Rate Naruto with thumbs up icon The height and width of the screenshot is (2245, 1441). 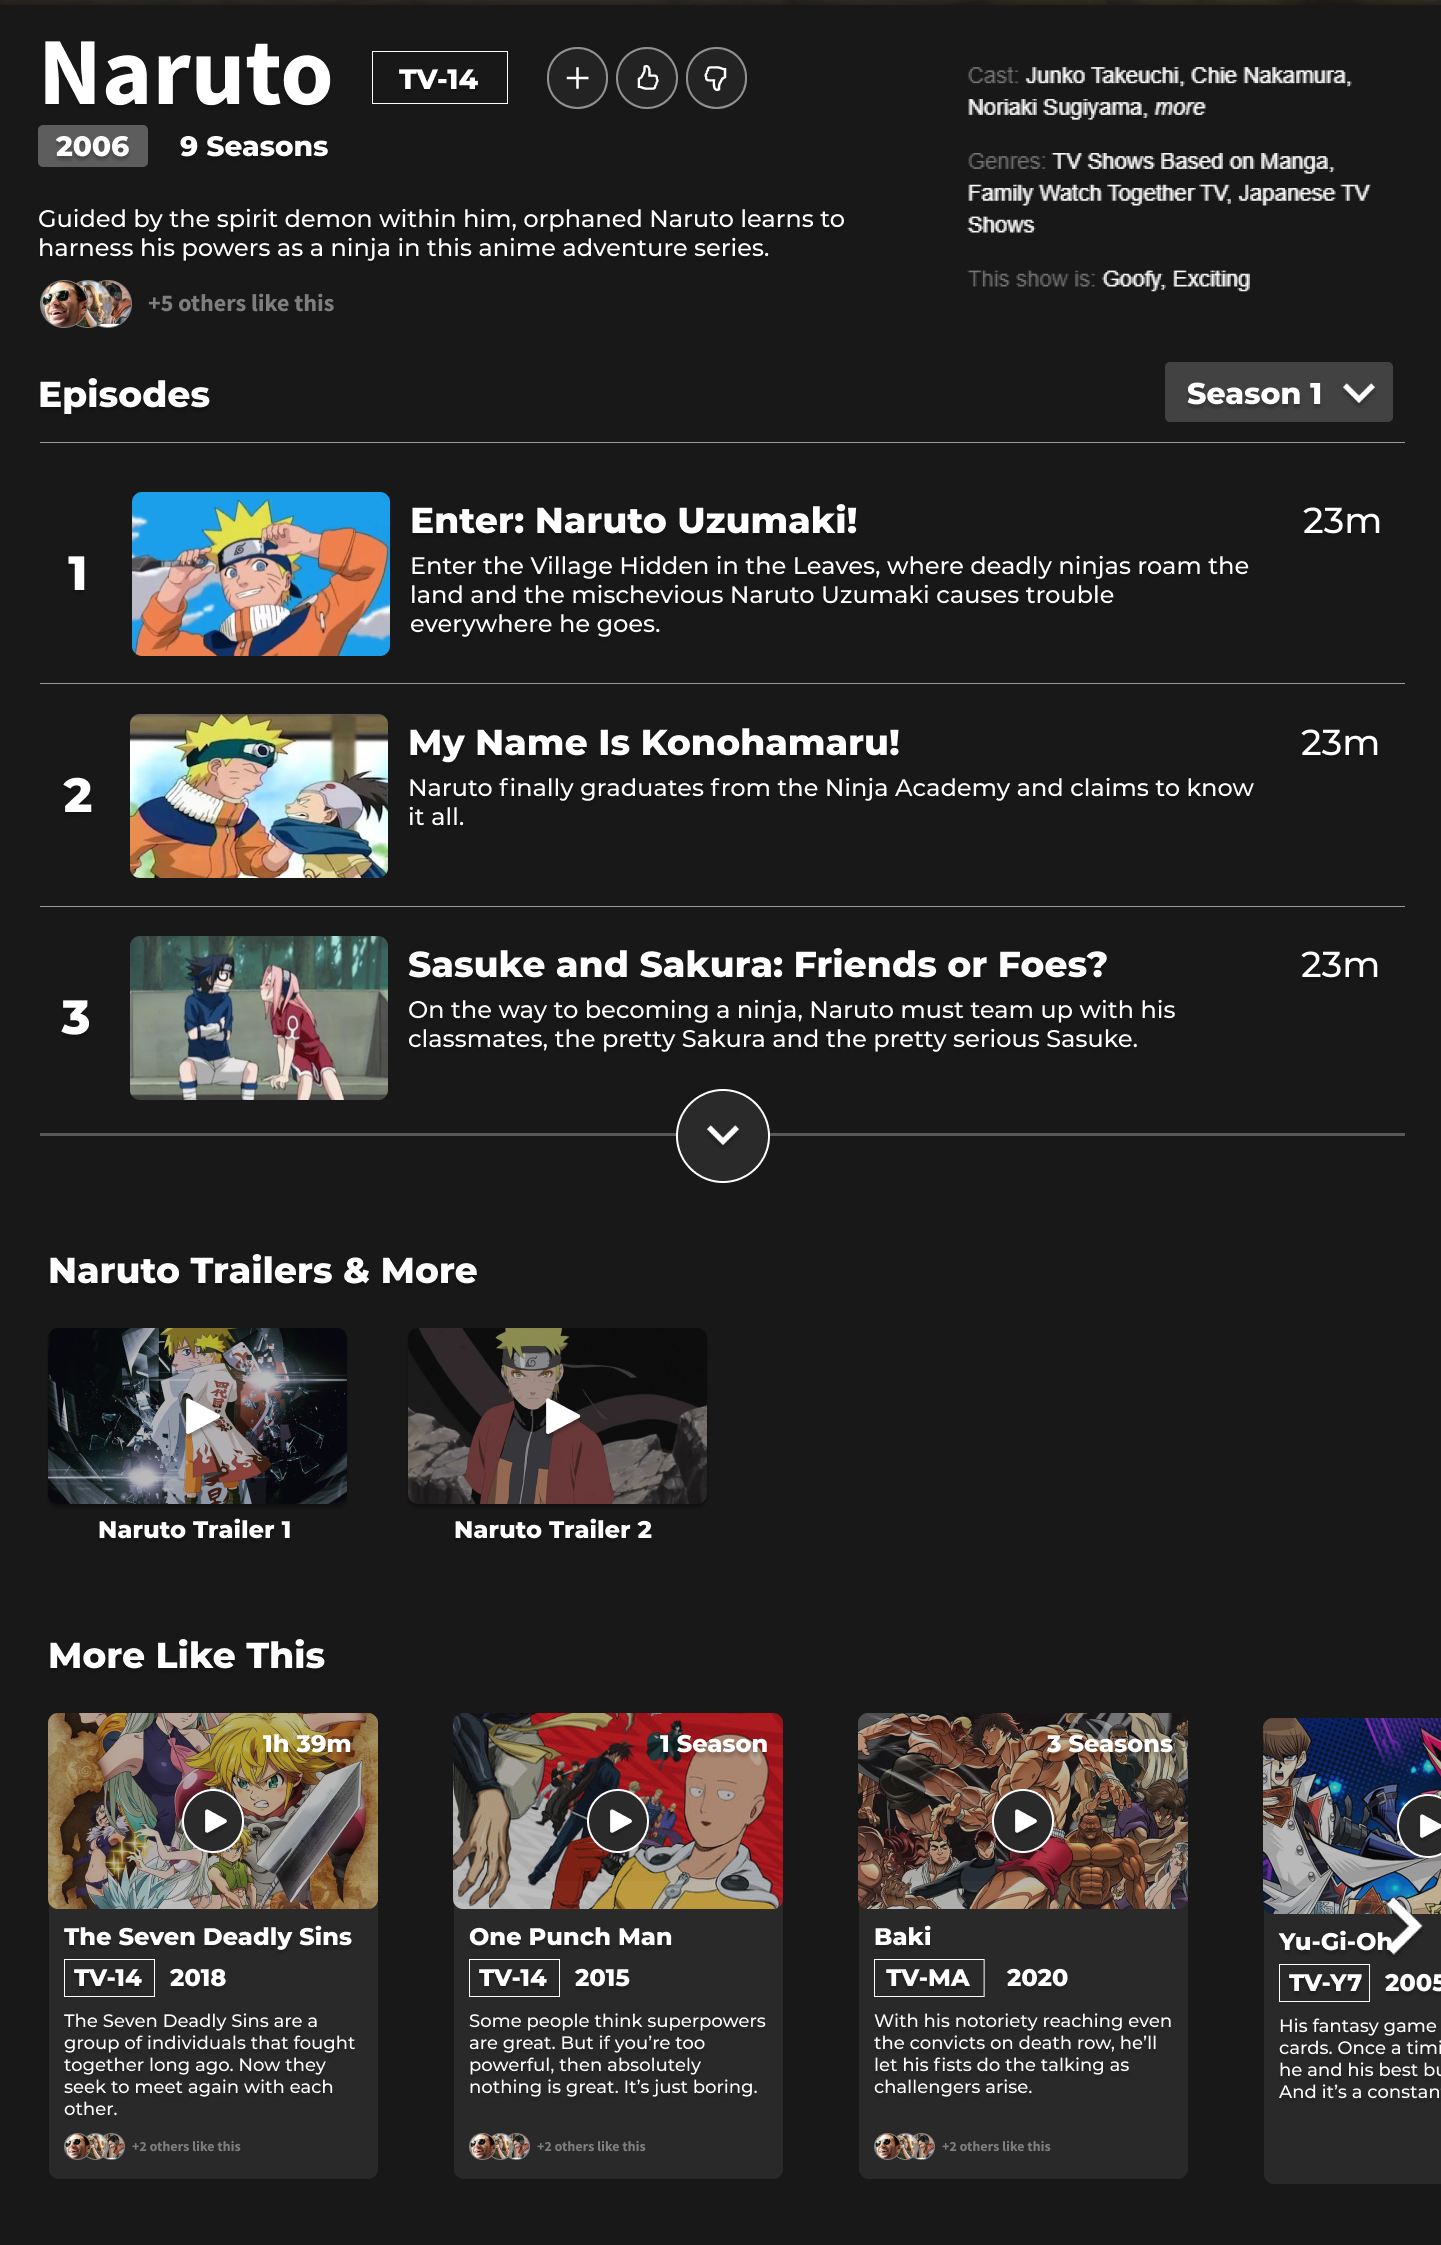[647, 78]
